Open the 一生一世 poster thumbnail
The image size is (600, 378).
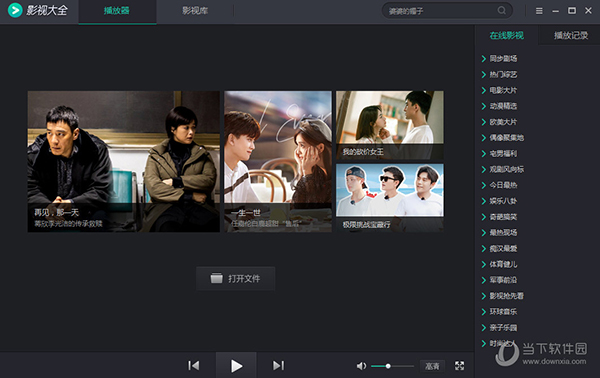(278, 161)
